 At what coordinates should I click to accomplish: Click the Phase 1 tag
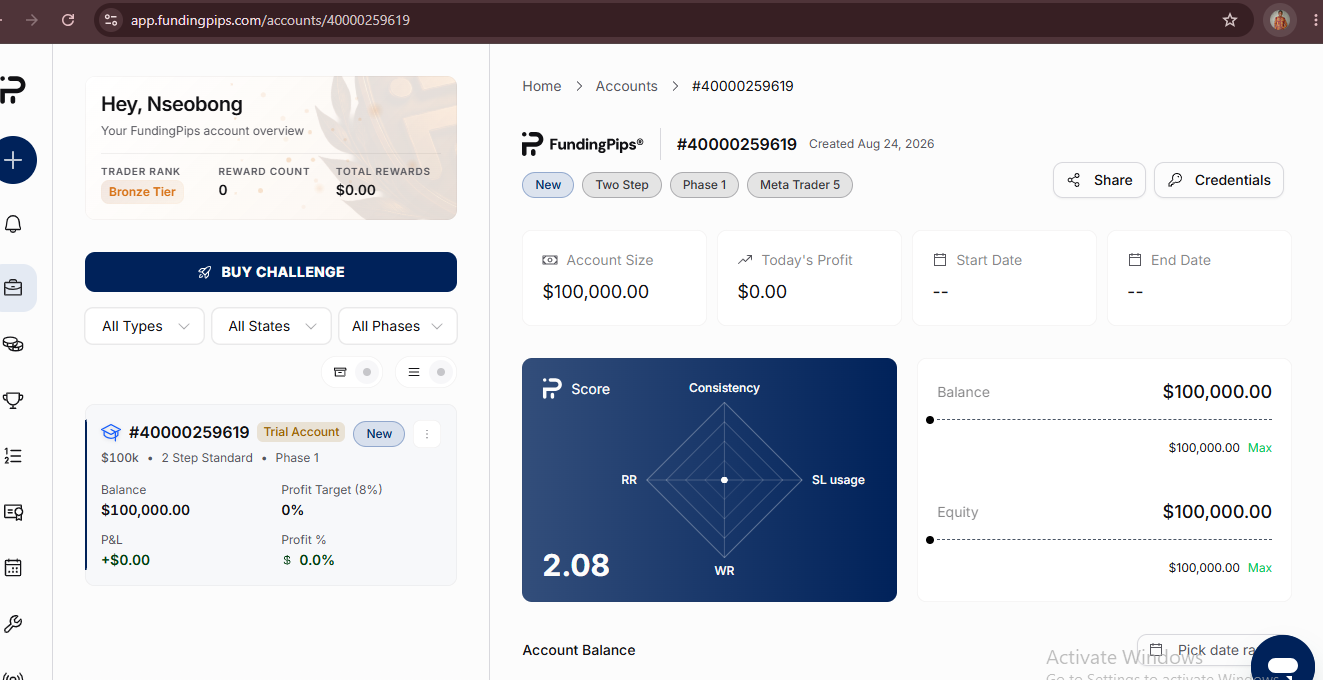pos(705,185)
